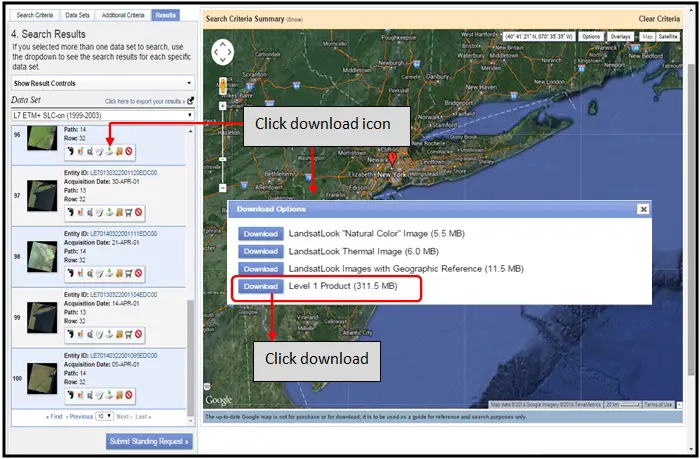Click the map pan control

tap(222, 52)
